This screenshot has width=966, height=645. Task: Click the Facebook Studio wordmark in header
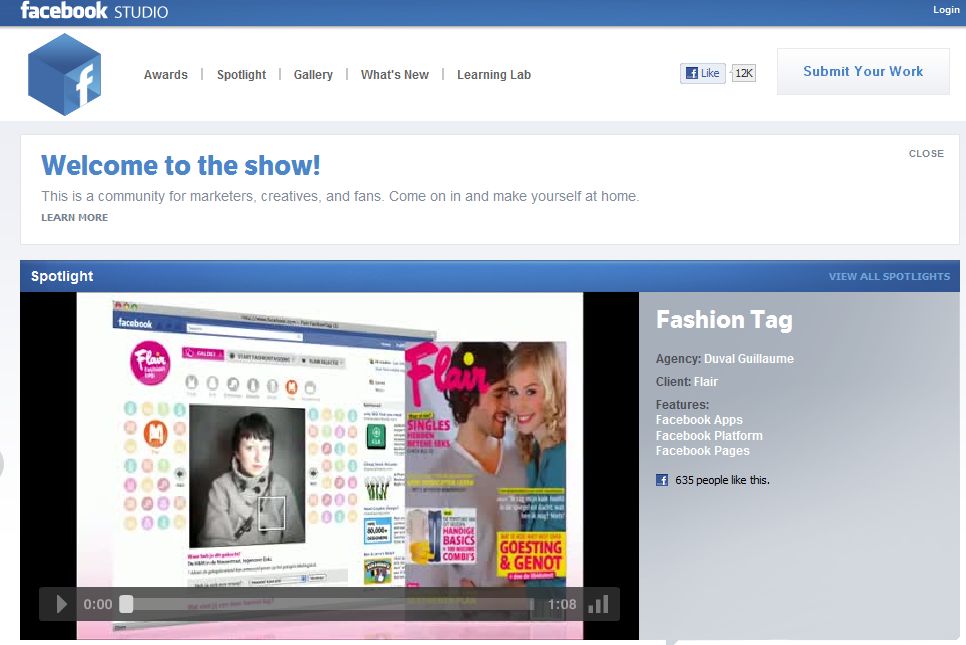click(x=94, y=11)
